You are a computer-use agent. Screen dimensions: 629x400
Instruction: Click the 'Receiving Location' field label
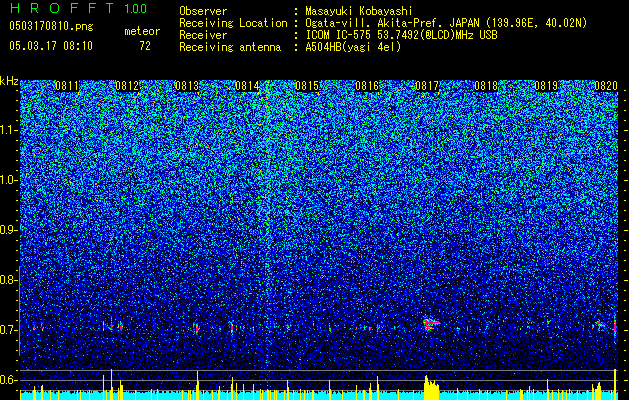coord(233,23)
